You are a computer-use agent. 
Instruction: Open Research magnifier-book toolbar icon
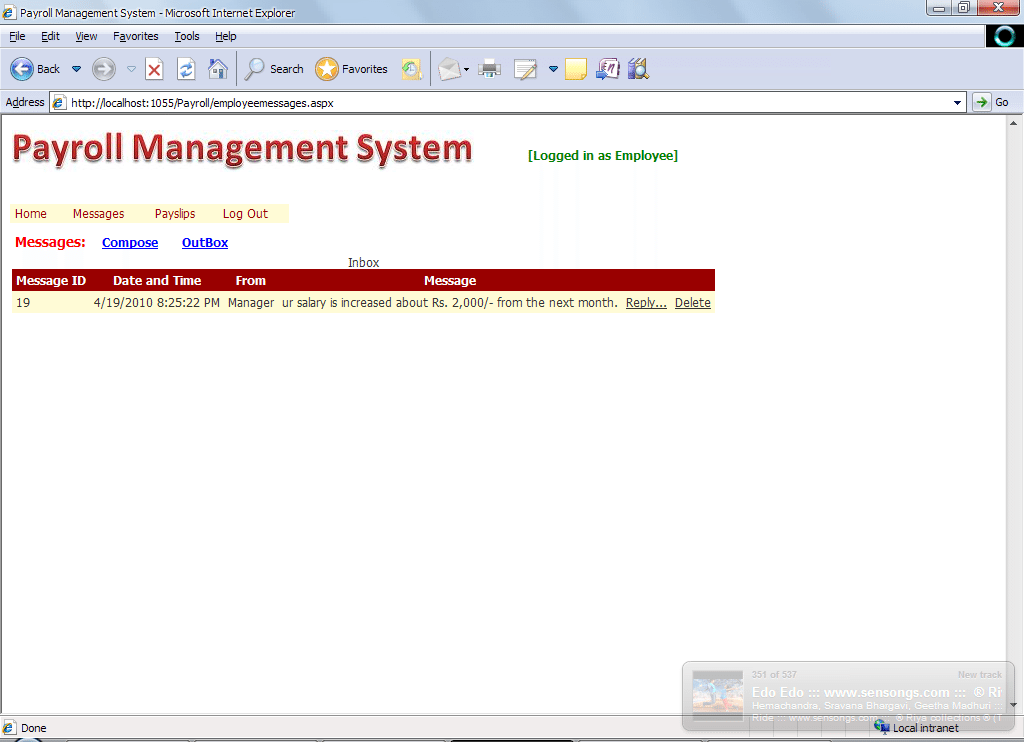[x=638, y=69]
